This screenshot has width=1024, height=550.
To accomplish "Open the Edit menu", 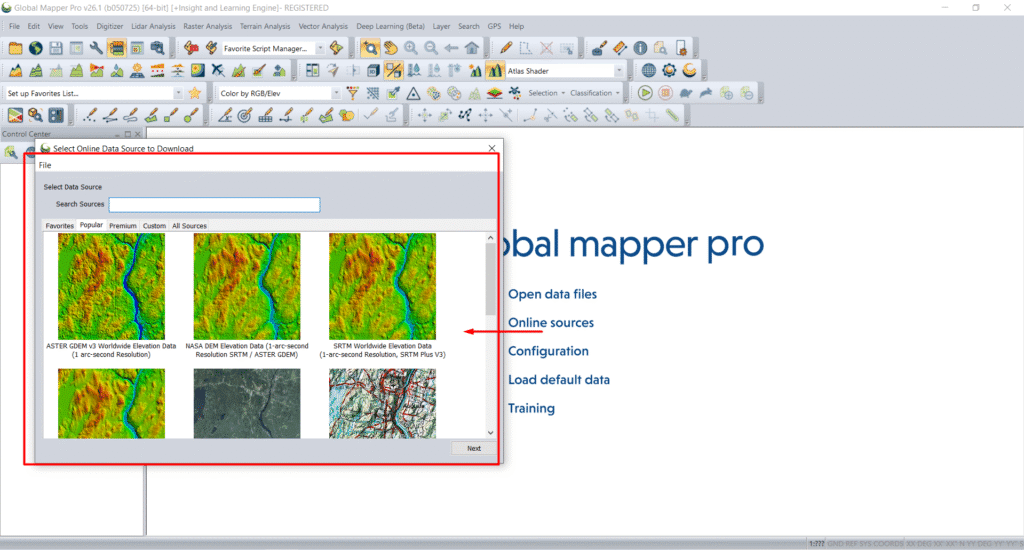I will click(x=33, y=26).
